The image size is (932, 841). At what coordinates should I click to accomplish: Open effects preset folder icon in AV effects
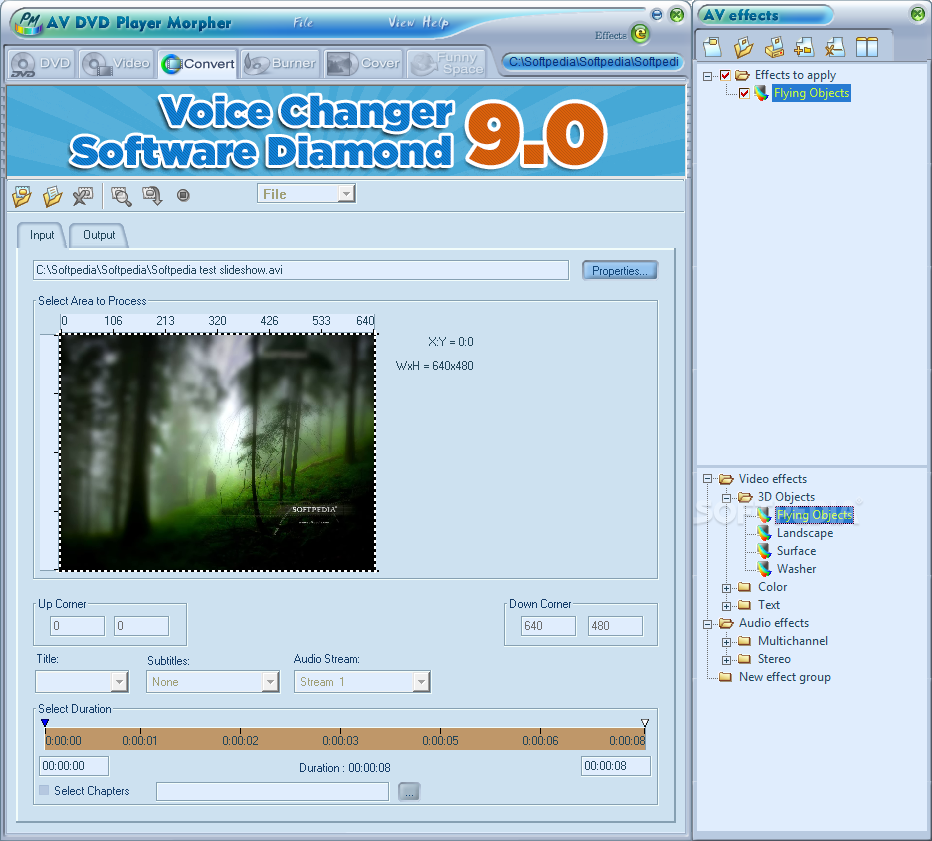743,47
